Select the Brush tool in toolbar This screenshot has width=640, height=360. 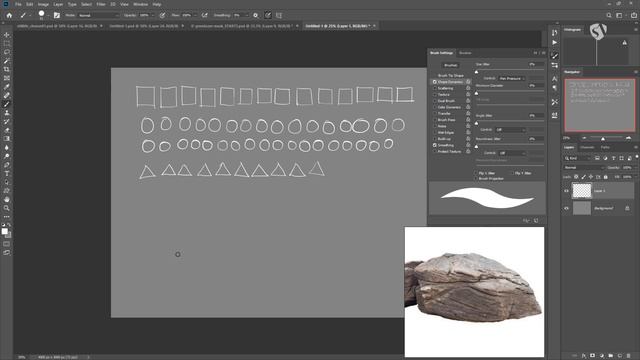click(x=7, y=104)
